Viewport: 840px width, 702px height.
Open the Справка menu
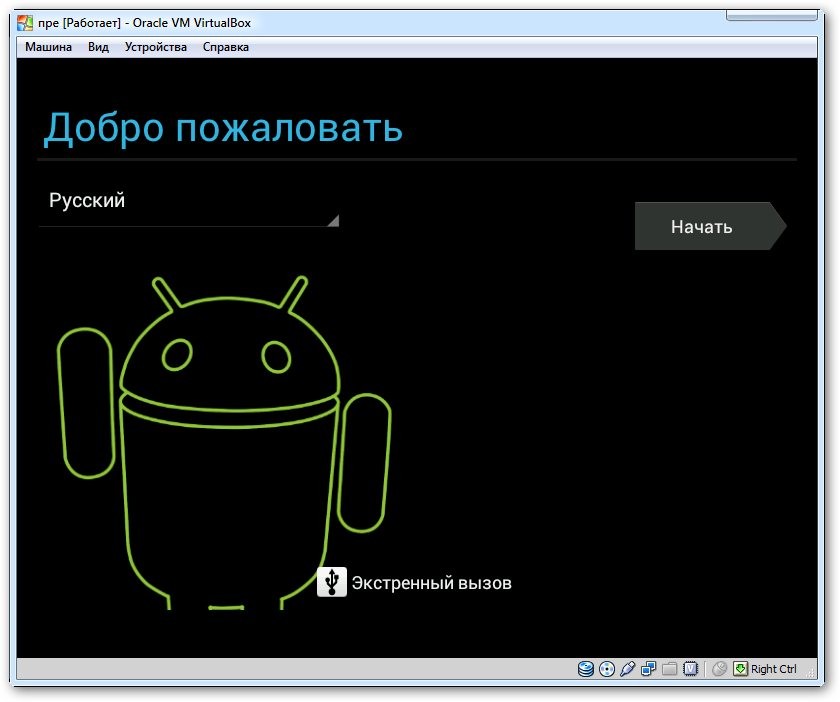[226, 47]
